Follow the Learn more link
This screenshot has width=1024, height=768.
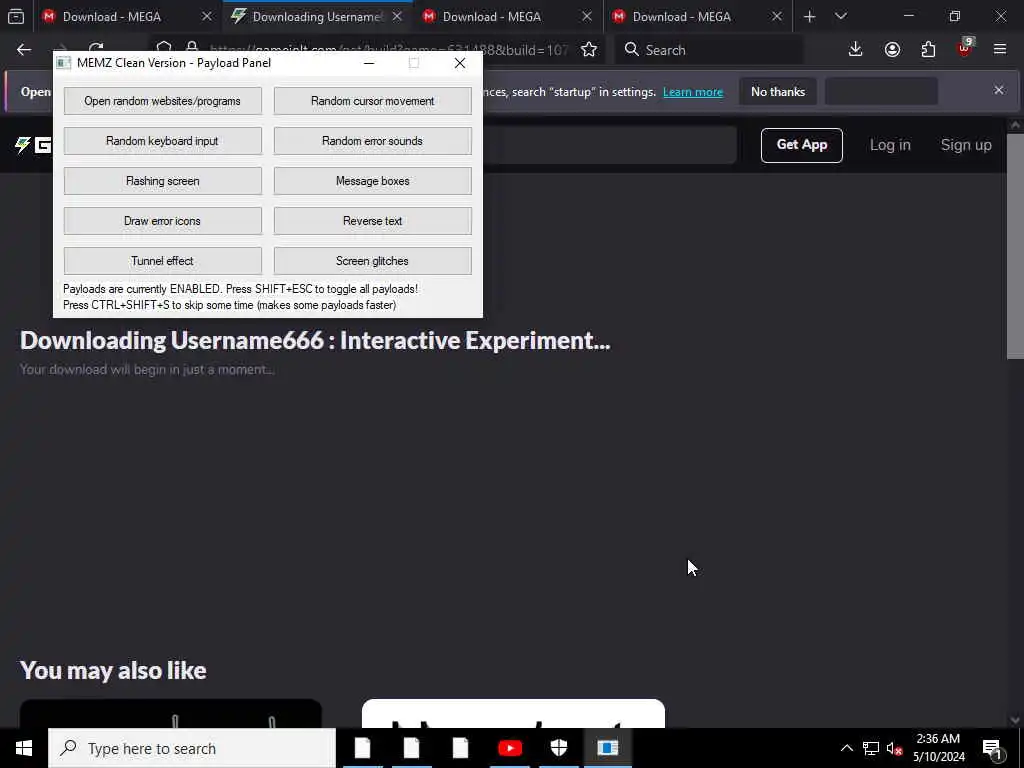coord(693,92)
